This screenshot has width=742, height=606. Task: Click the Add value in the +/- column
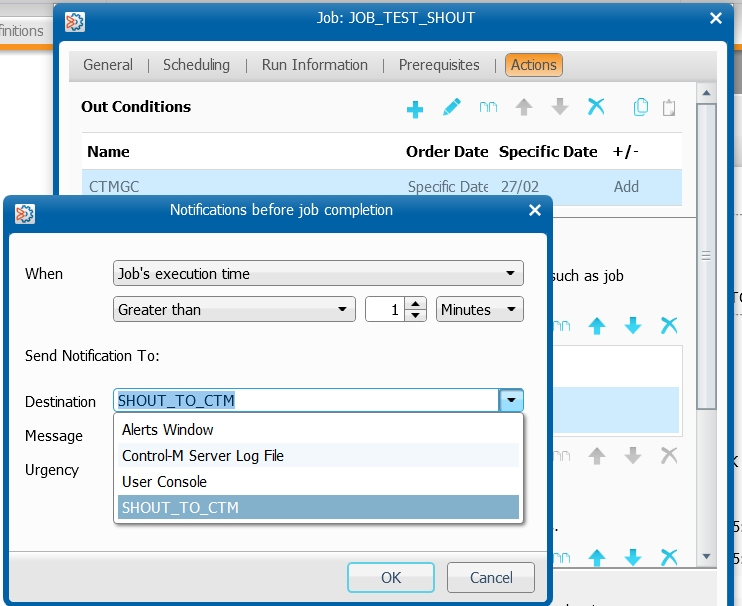point(626,186)
